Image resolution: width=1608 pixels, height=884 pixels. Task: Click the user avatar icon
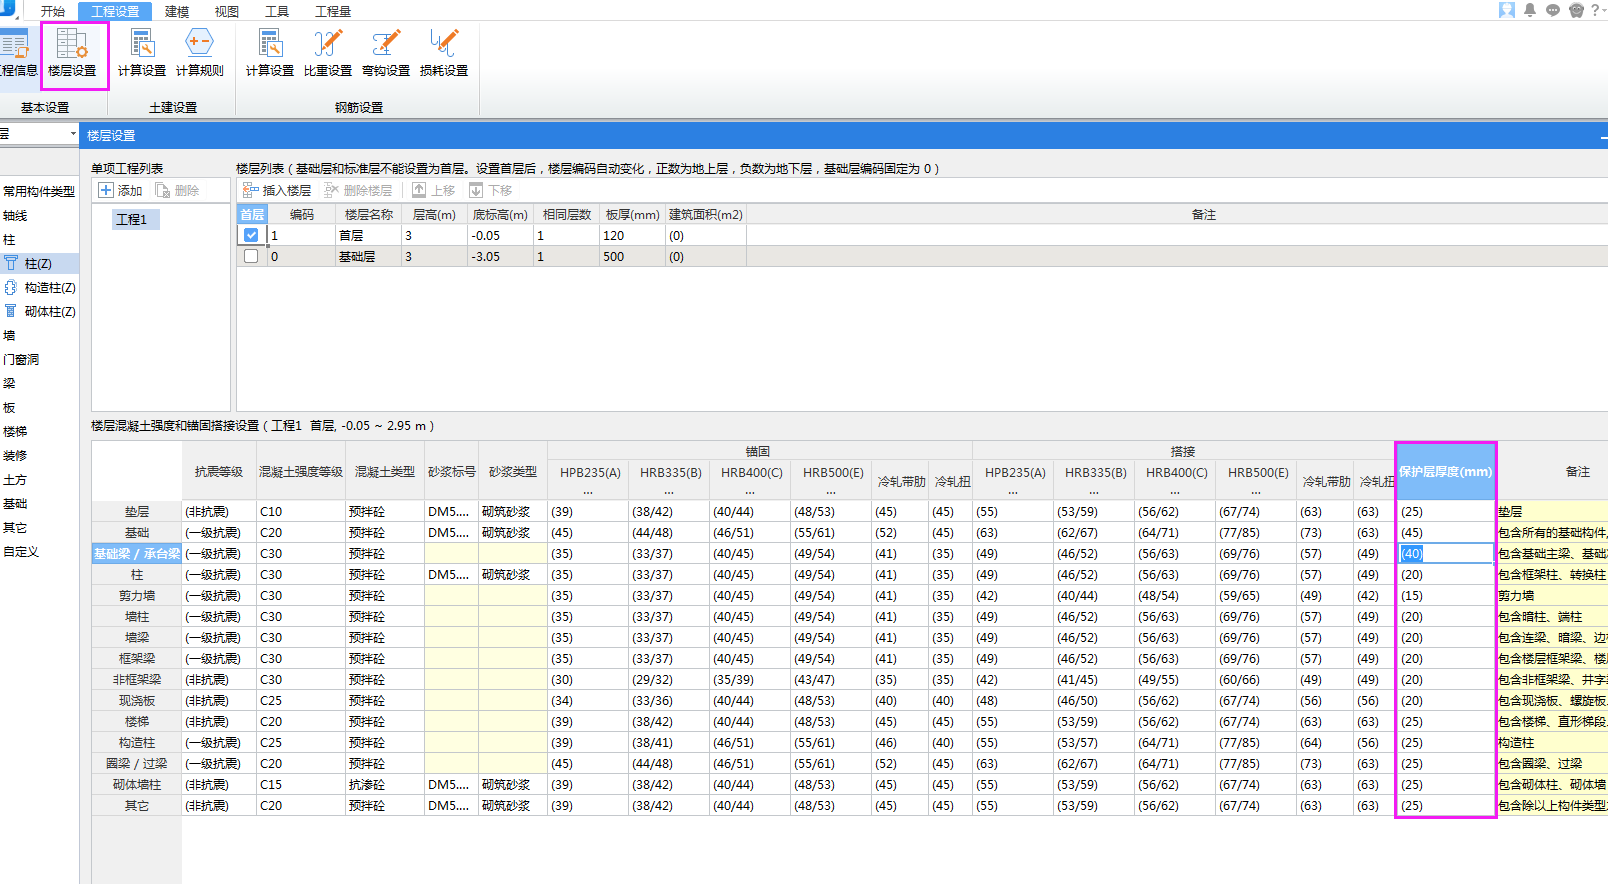(1507, 10)
